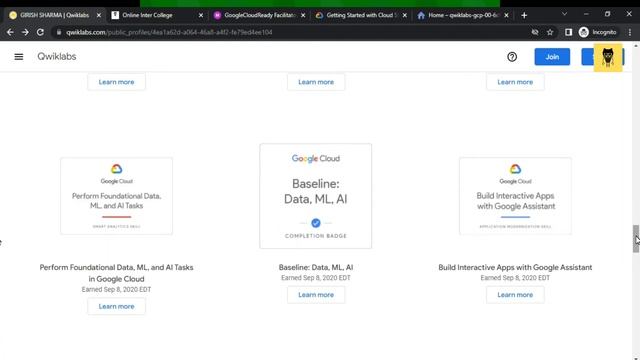Open a new browser tab with plus
The width and height of the screenshot is (640, 360).
524,16
